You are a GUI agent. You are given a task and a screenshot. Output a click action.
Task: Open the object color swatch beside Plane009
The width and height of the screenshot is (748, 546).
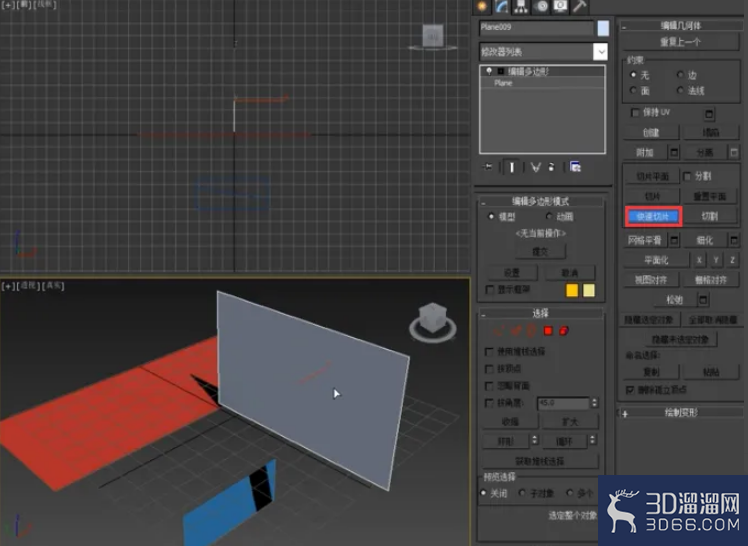(603, 28)
